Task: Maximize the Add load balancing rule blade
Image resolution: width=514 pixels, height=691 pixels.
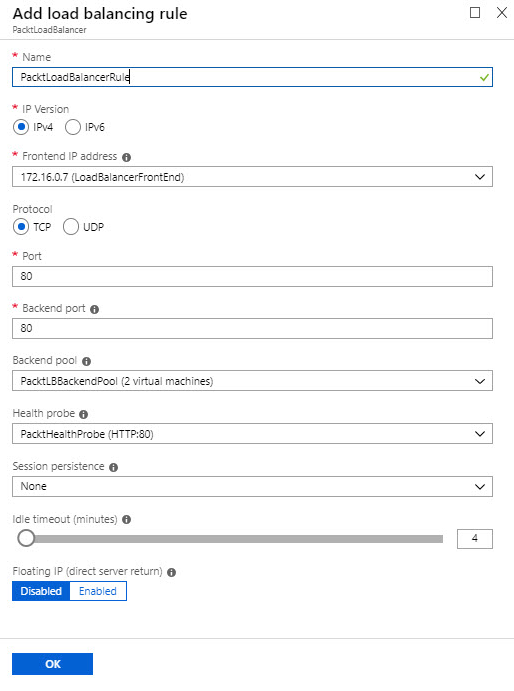Action: (475, 13)
